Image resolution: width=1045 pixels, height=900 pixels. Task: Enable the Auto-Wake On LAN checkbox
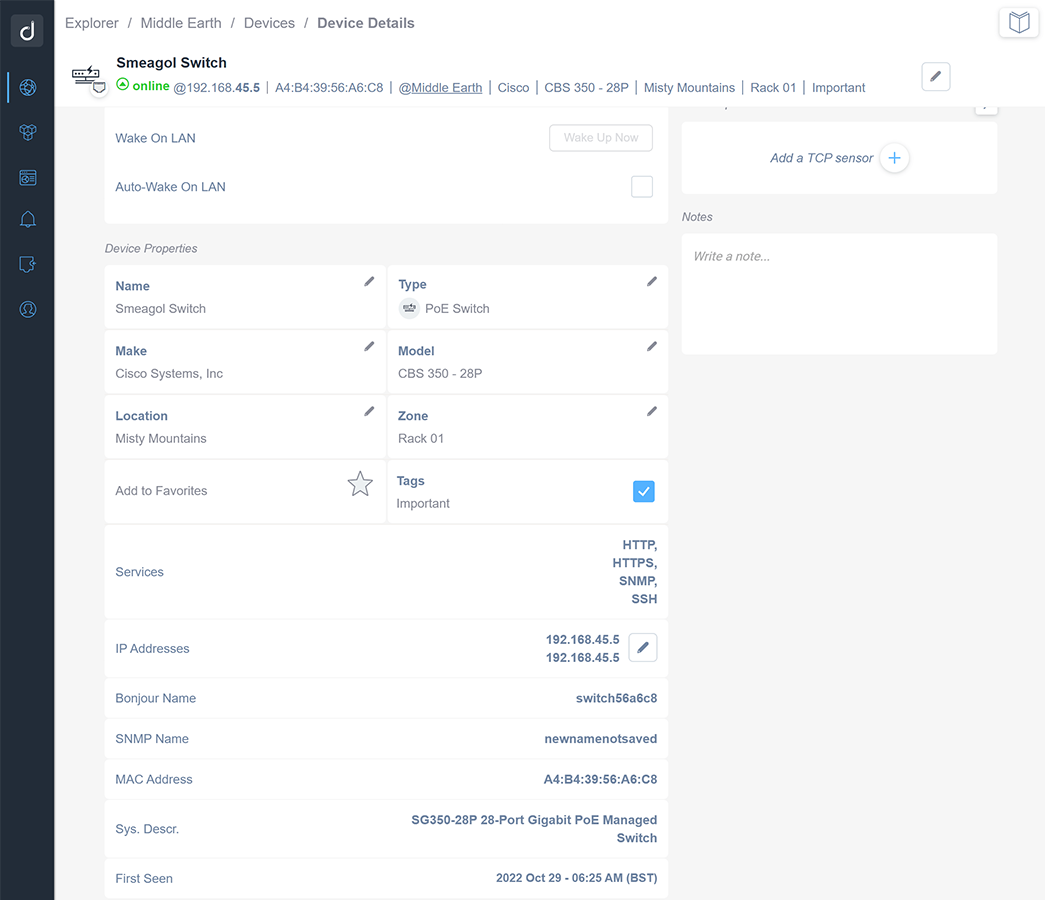[x=642, y=187]
